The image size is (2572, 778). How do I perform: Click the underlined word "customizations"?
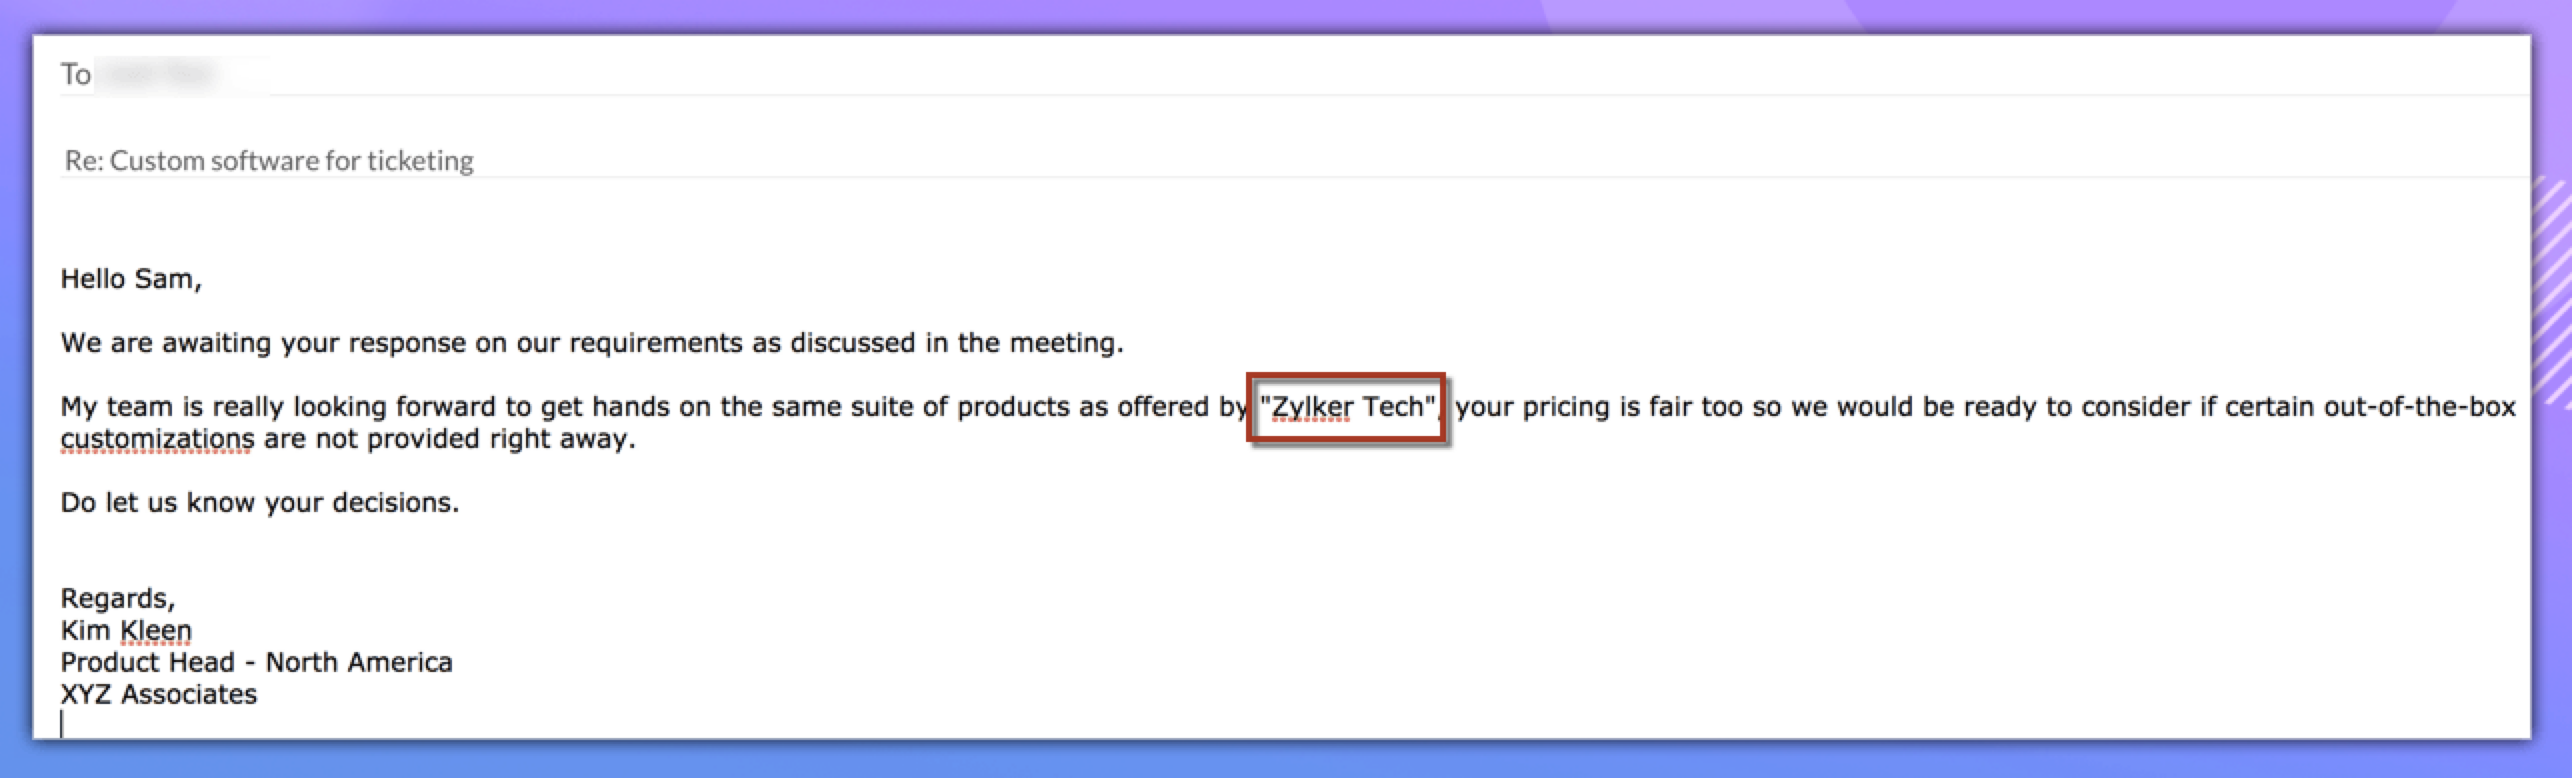pyautogui.click(x=157, y=439)
